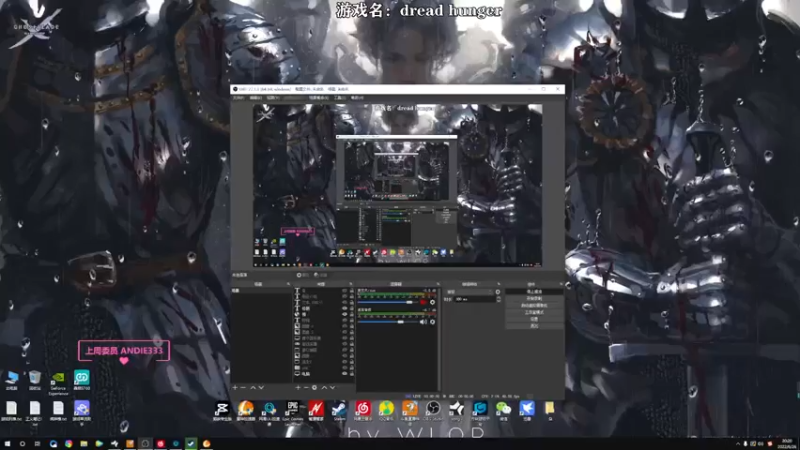
Task: Open source Properties button above the Sources panel
Action: click(x=303, y=275)
